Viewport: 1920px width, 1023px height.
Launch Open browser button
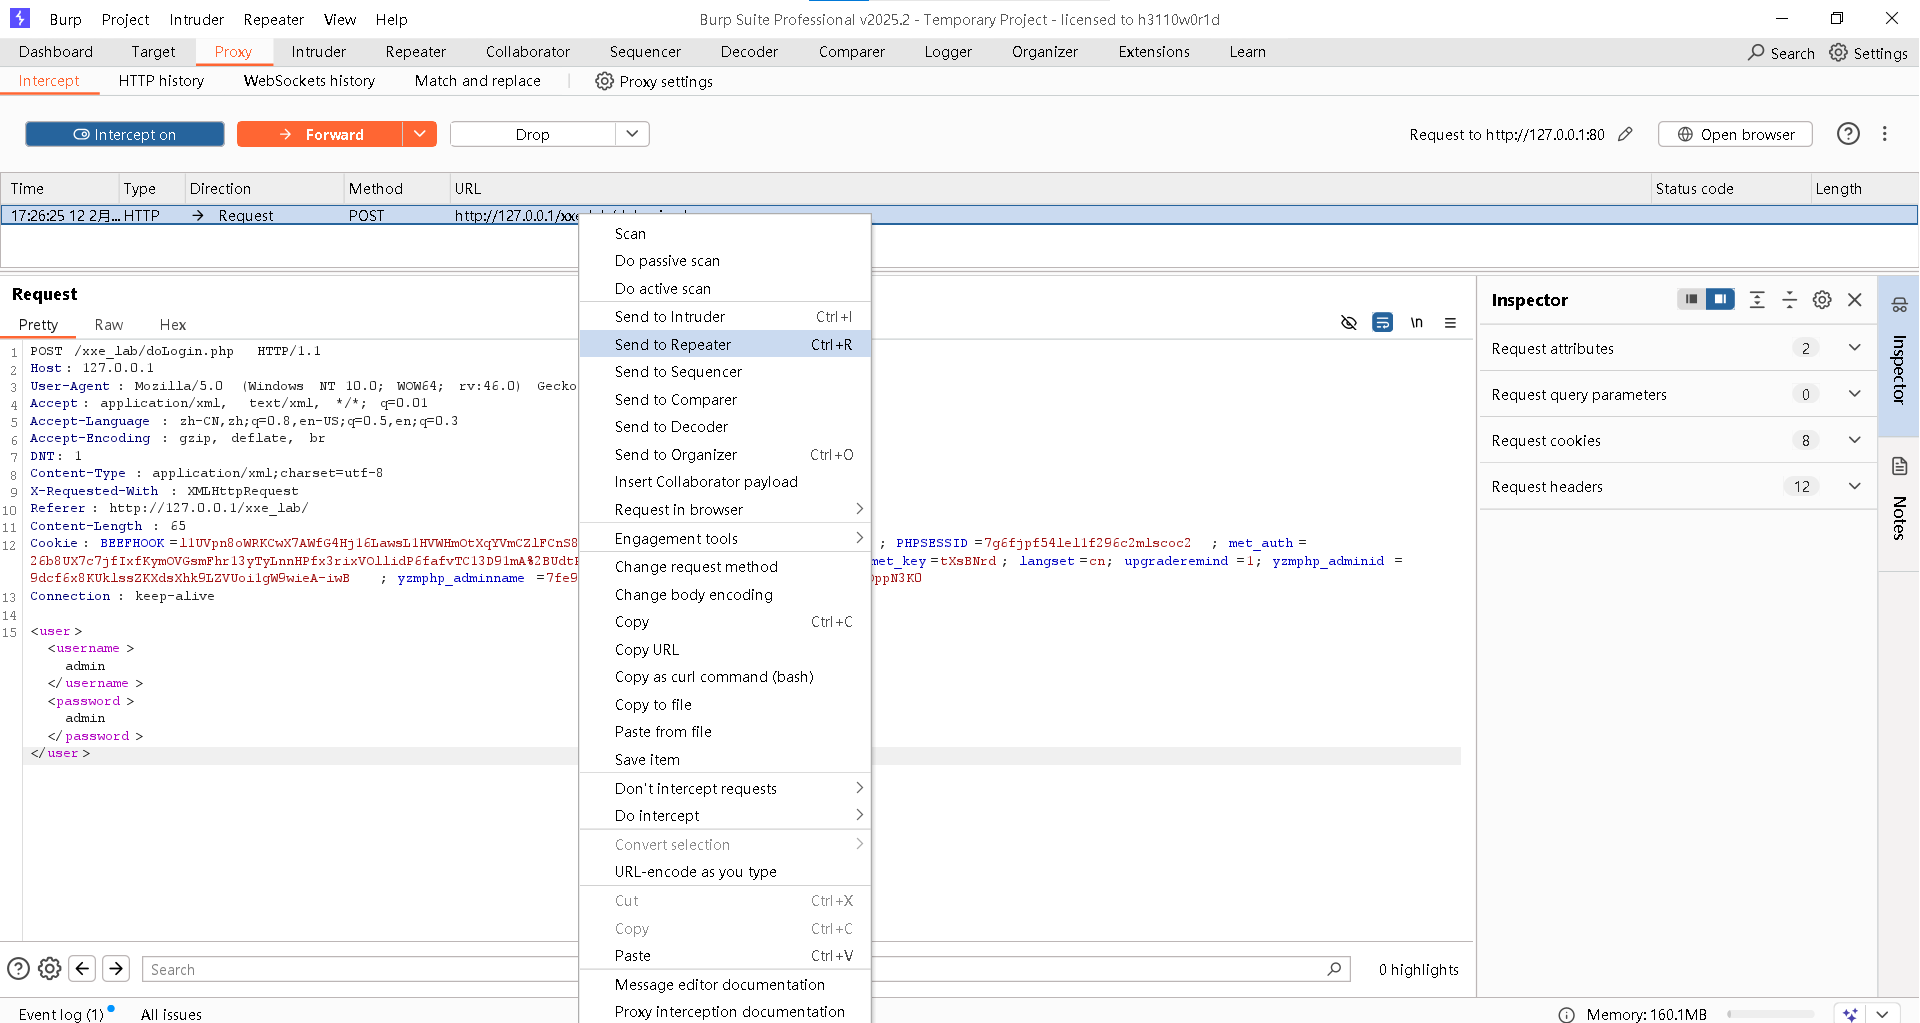point(1735,134)
